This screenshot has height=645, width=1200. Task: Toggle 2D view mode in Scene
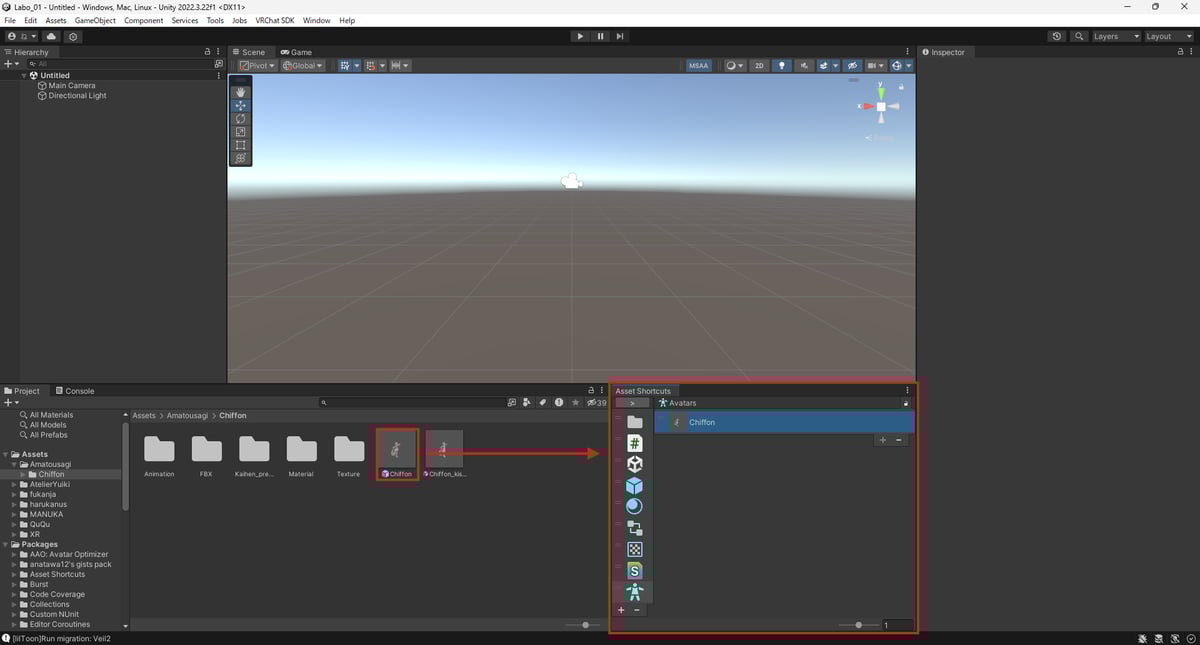tap(759, 66)
